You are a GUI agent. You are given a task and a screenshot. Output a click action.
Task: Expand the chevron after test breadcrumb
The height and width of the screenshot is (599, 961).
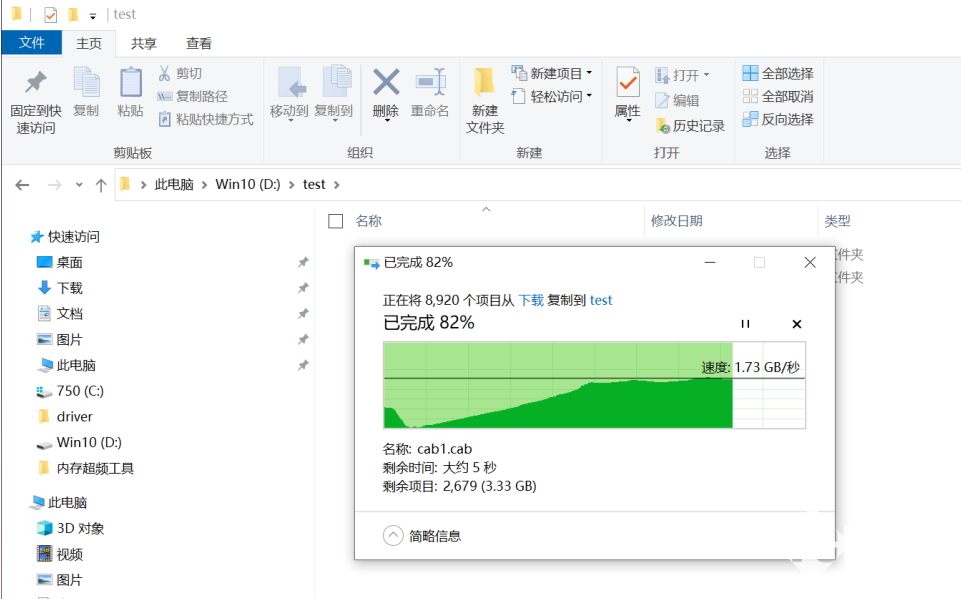click(336, 185)
